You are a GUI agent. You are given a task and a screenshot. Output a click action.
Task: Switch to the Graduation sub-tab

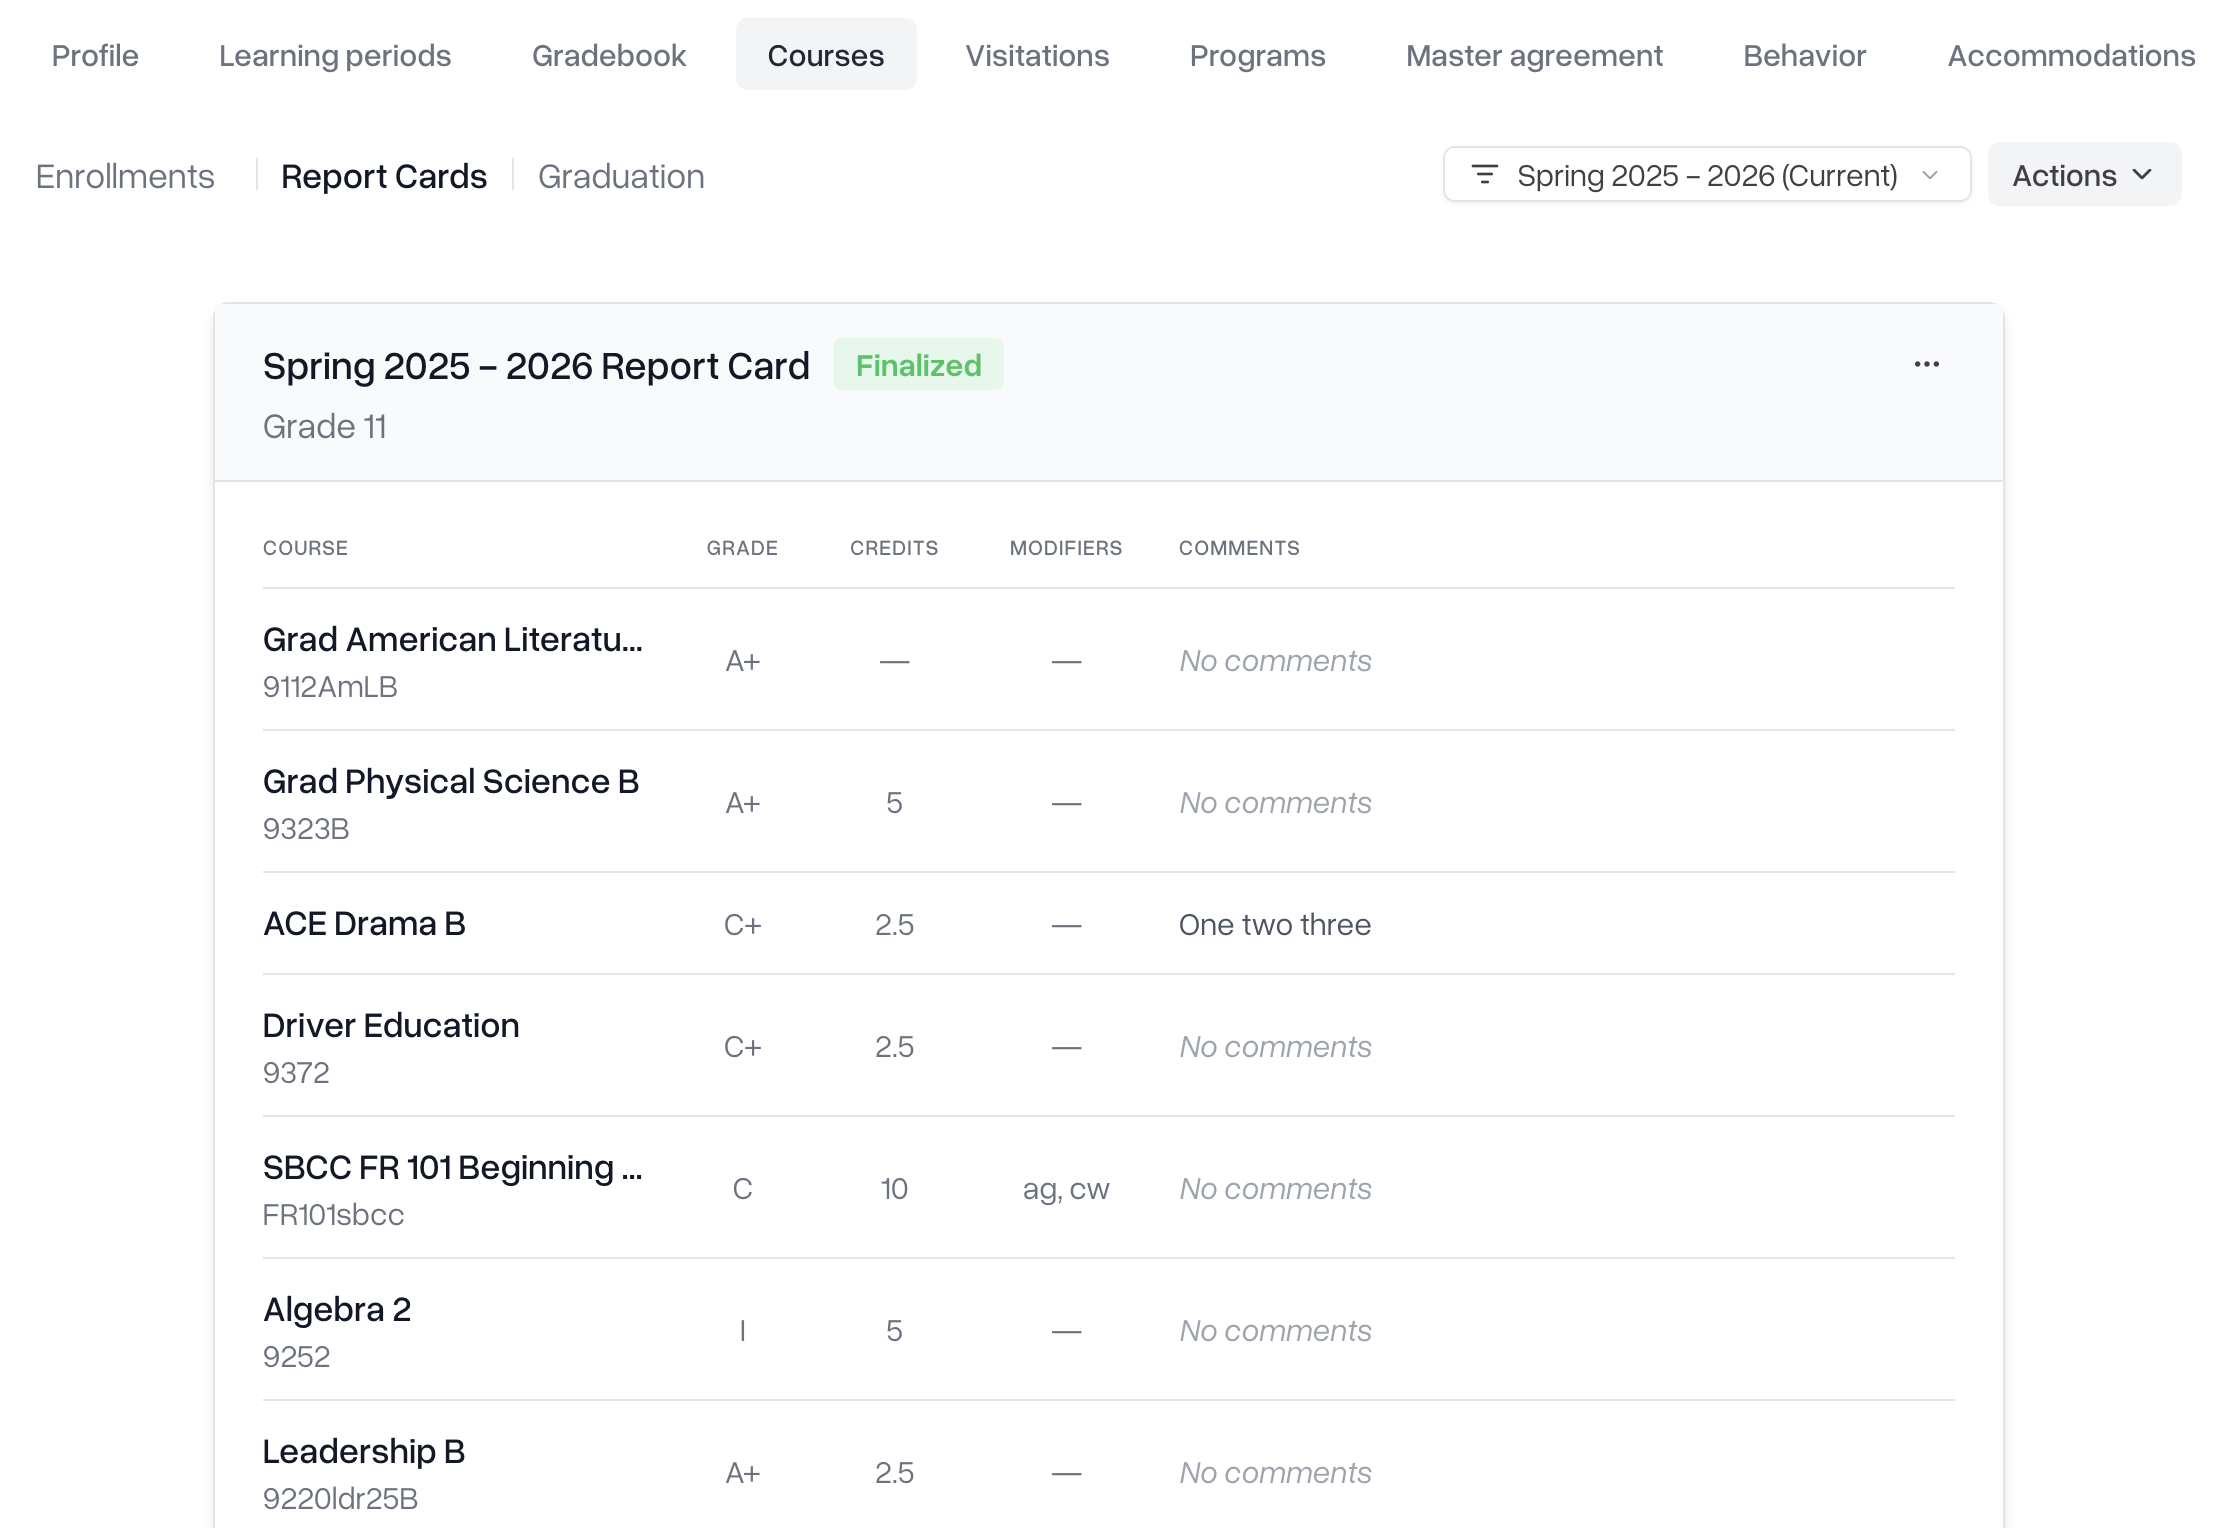coord(621,176)
